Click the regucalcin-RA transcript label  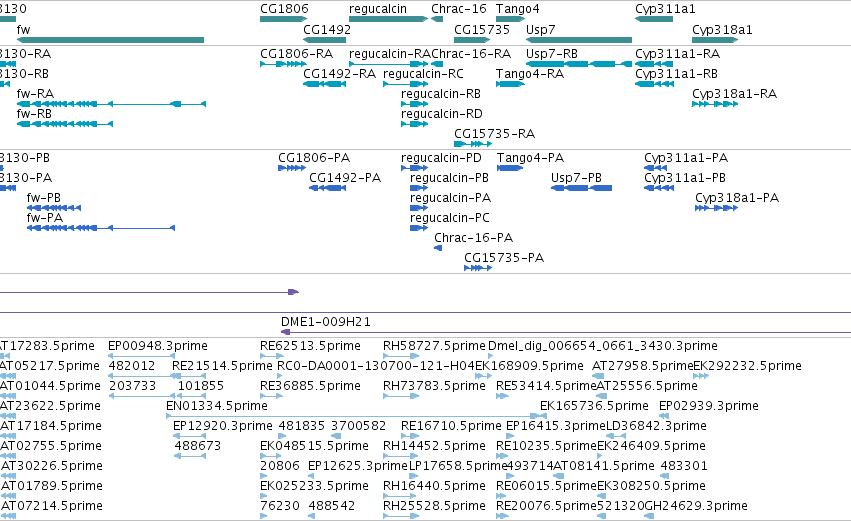pyautogui.click(x=390, y=54)
